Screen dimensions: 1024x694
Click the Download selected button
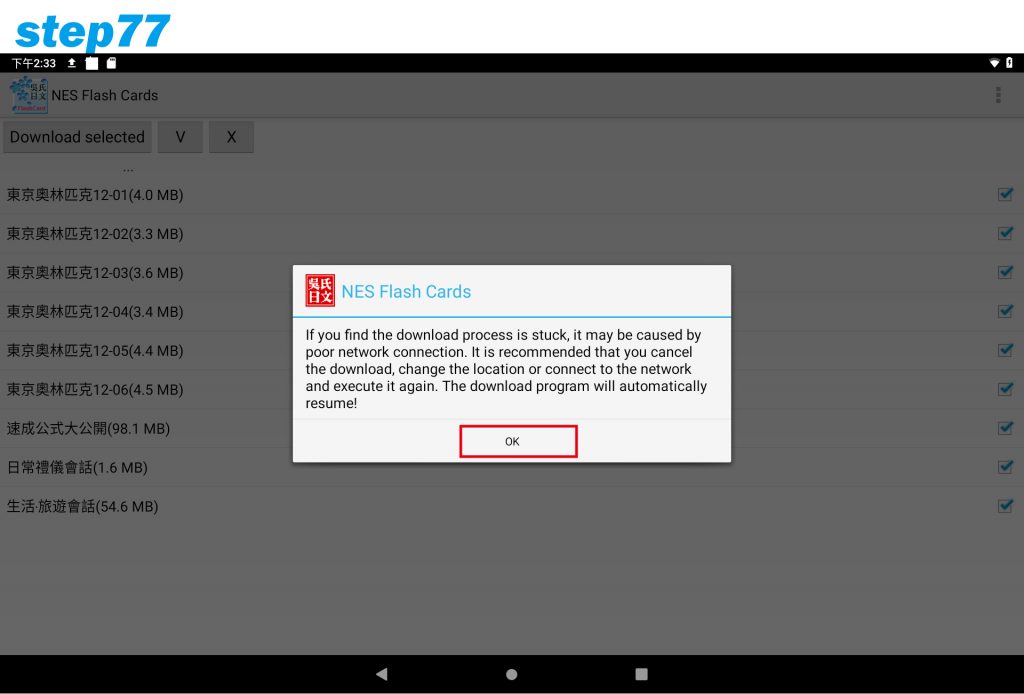[77, 137]
